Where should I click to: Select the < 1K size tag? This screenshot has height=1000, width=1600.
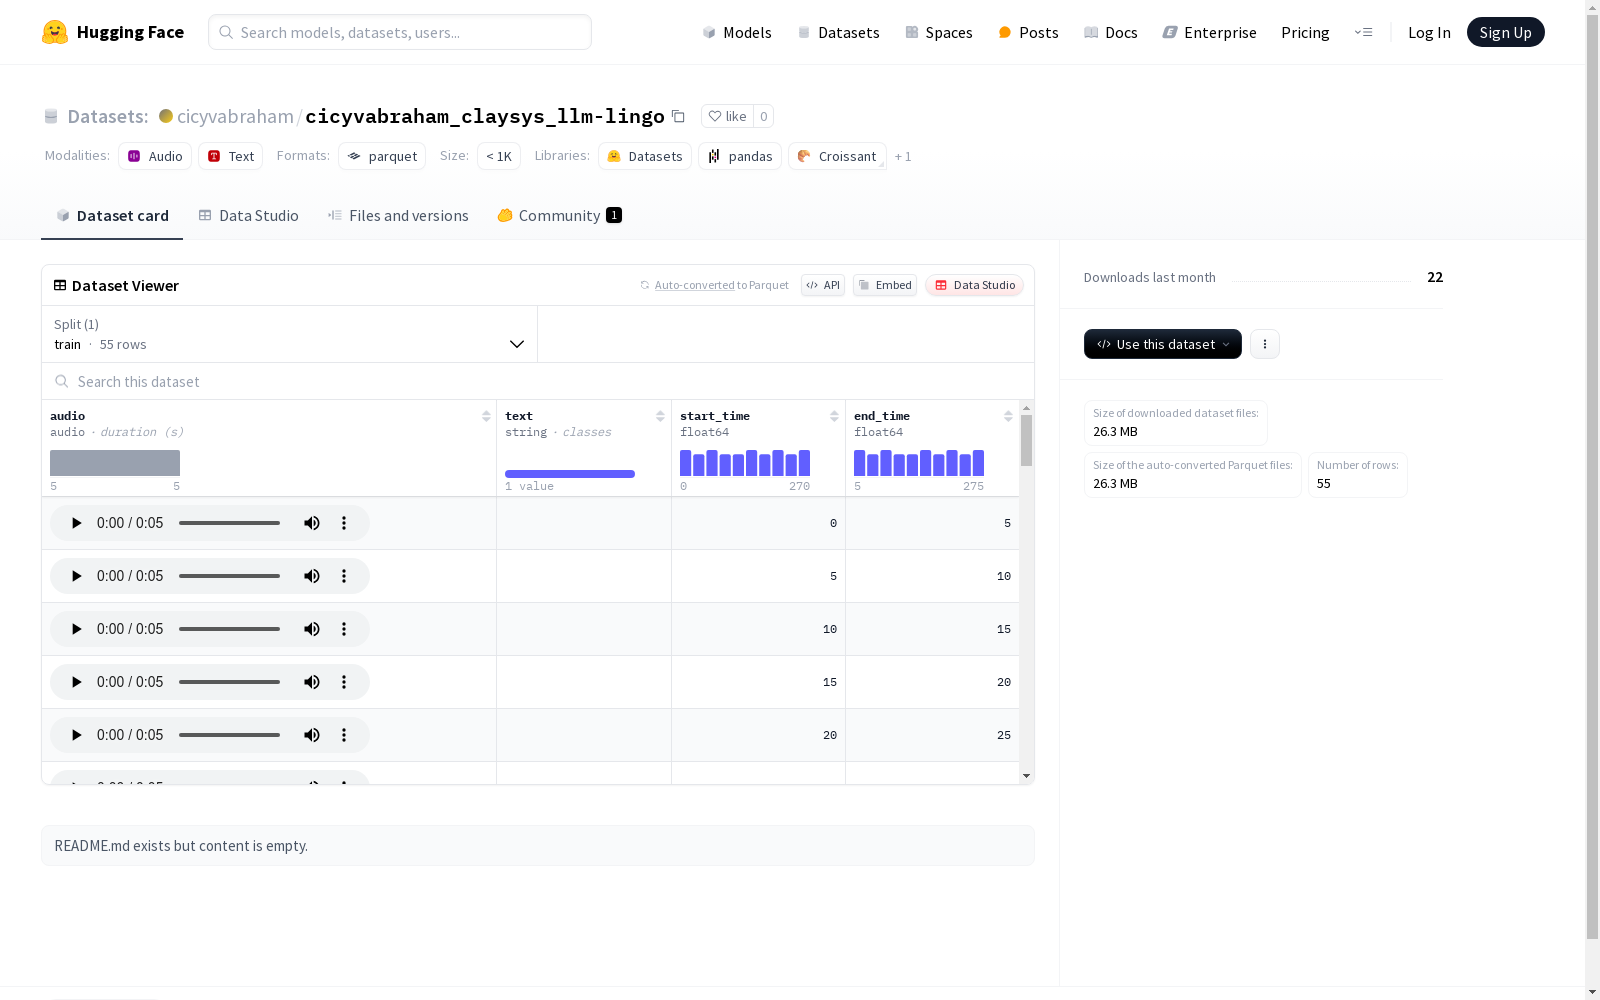pos(499,156)
